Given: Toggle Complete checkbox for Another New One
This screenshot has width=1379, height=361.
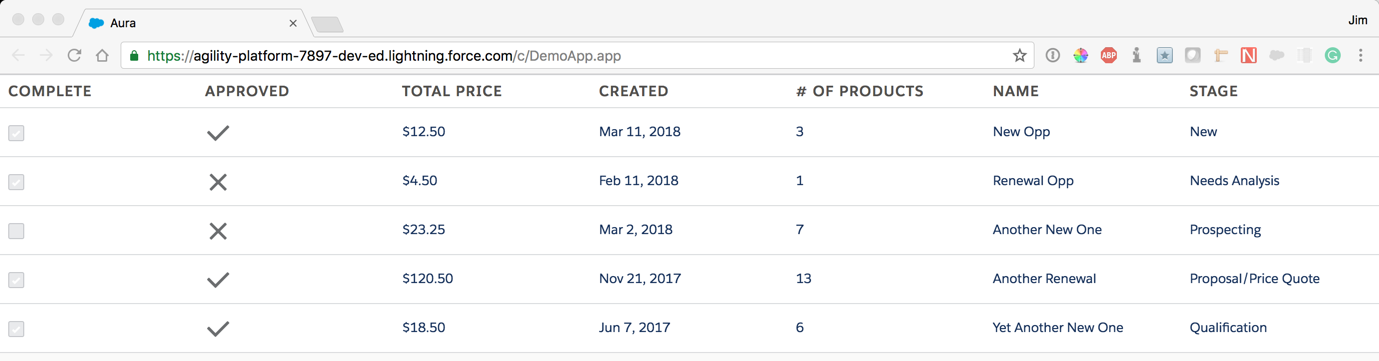Looking at the screenshot, I should (x=16, y=231).
